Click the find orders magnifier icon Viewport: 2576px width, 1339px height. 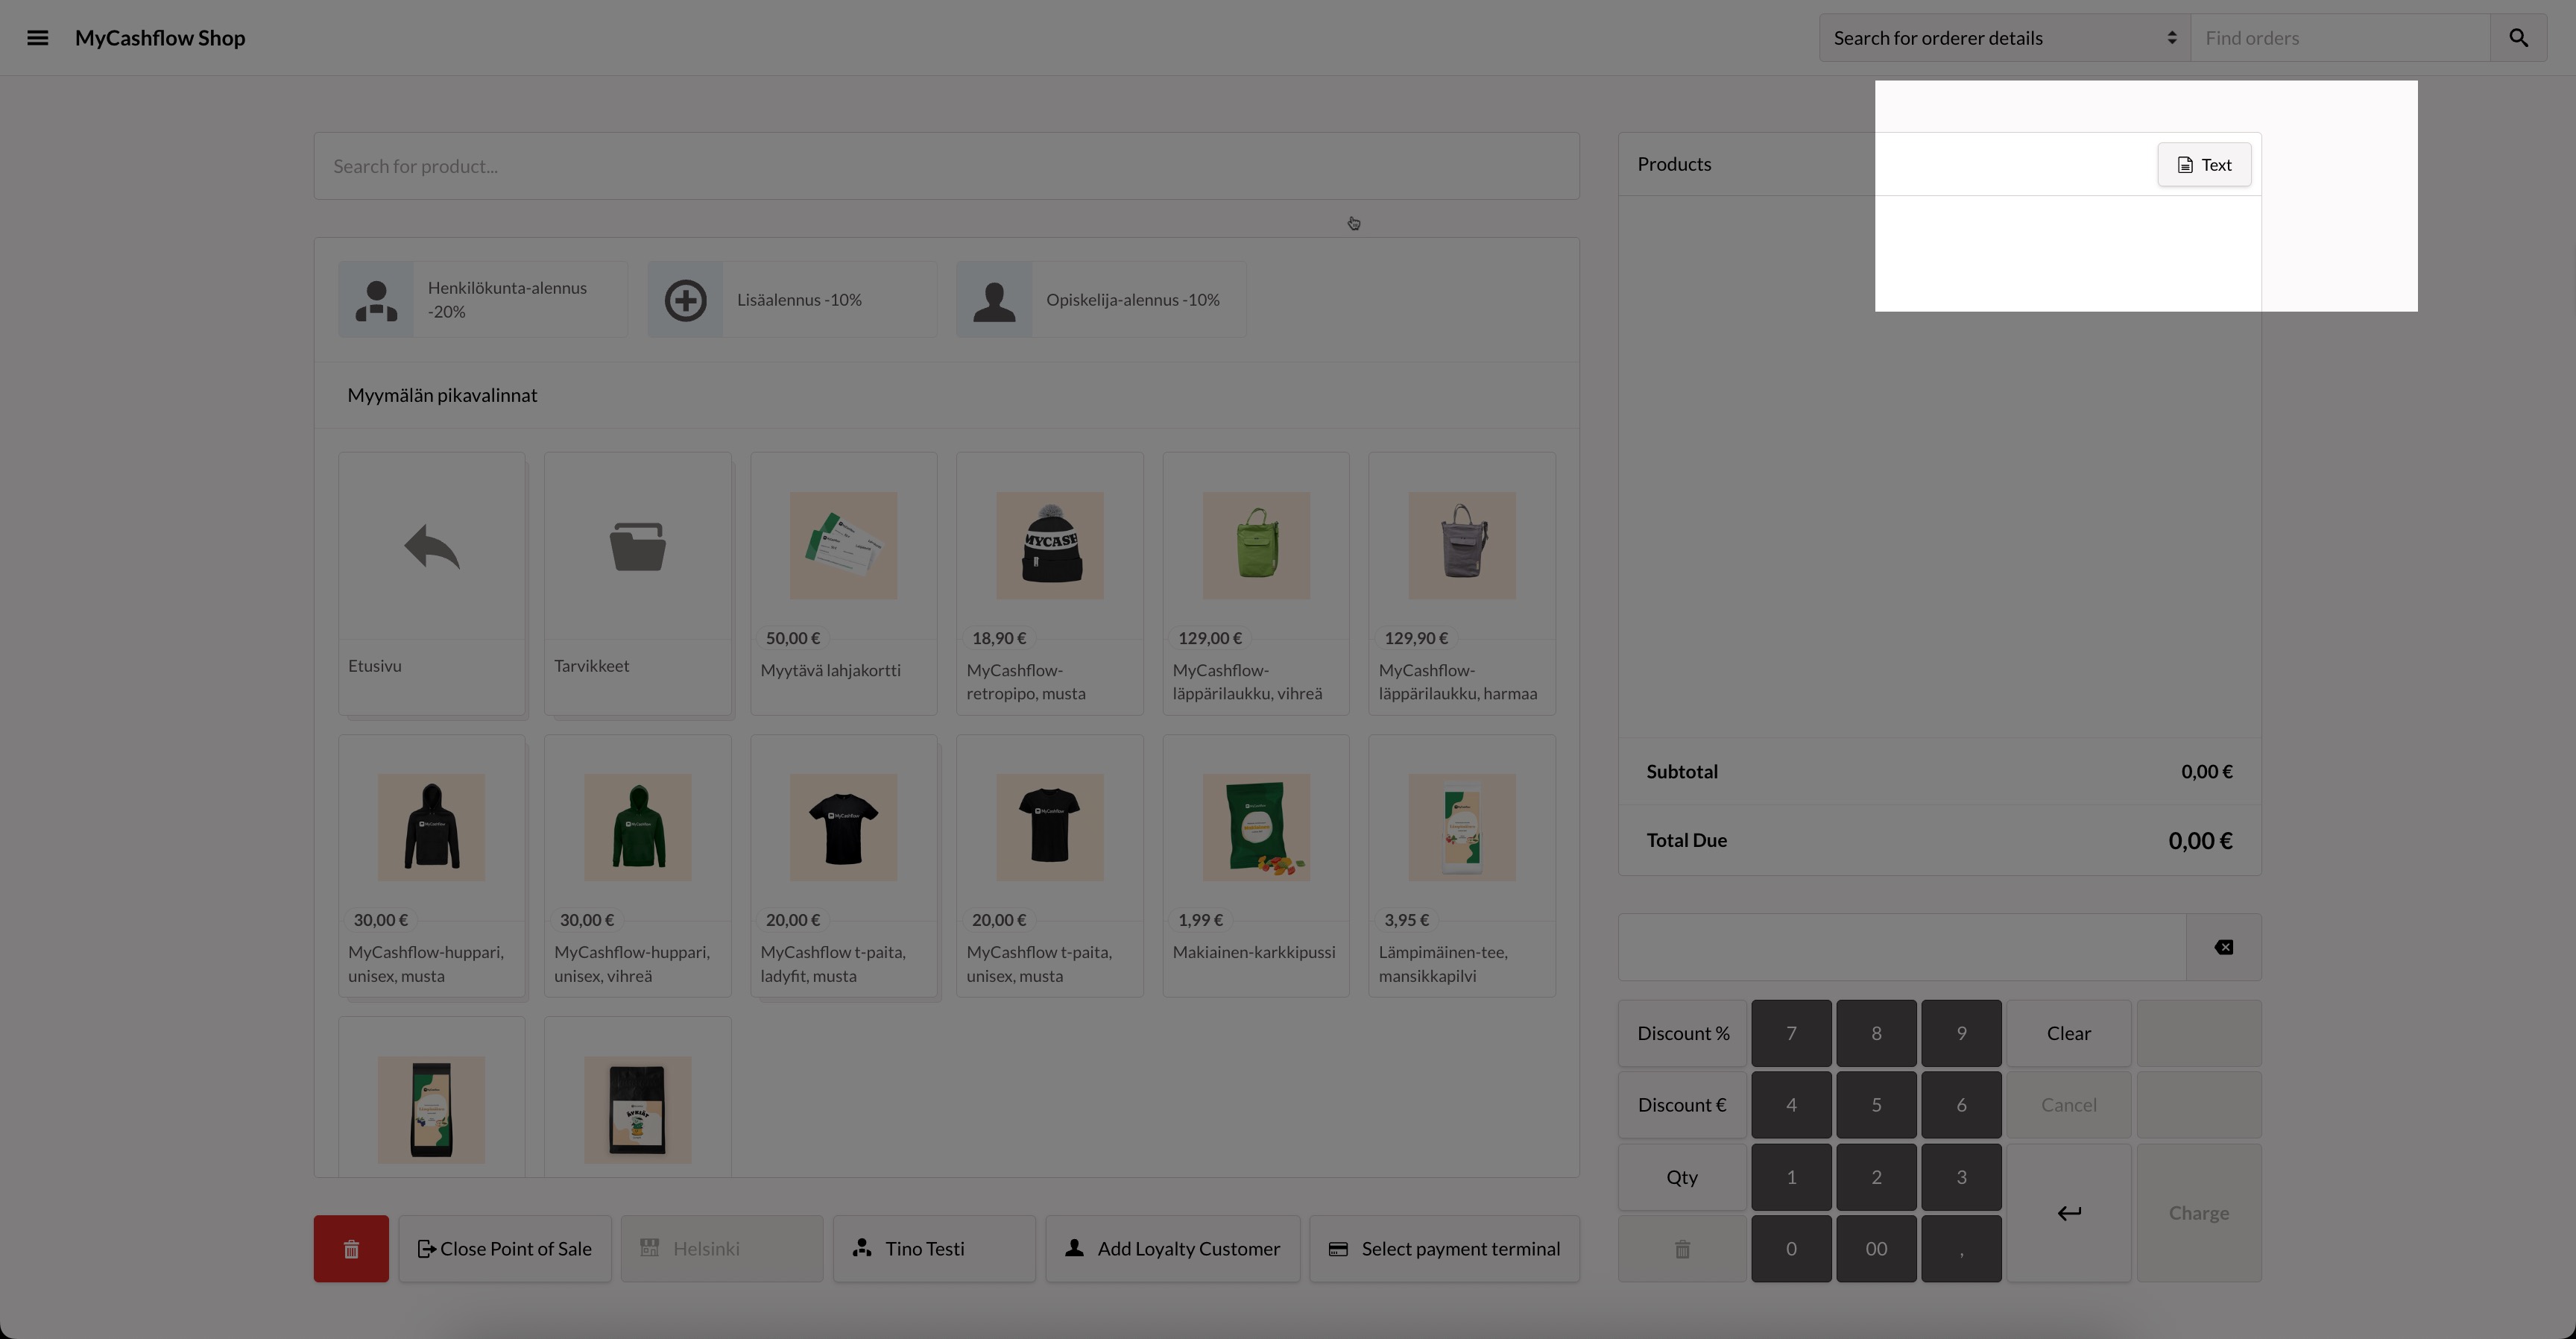[x=2518, y=38]
